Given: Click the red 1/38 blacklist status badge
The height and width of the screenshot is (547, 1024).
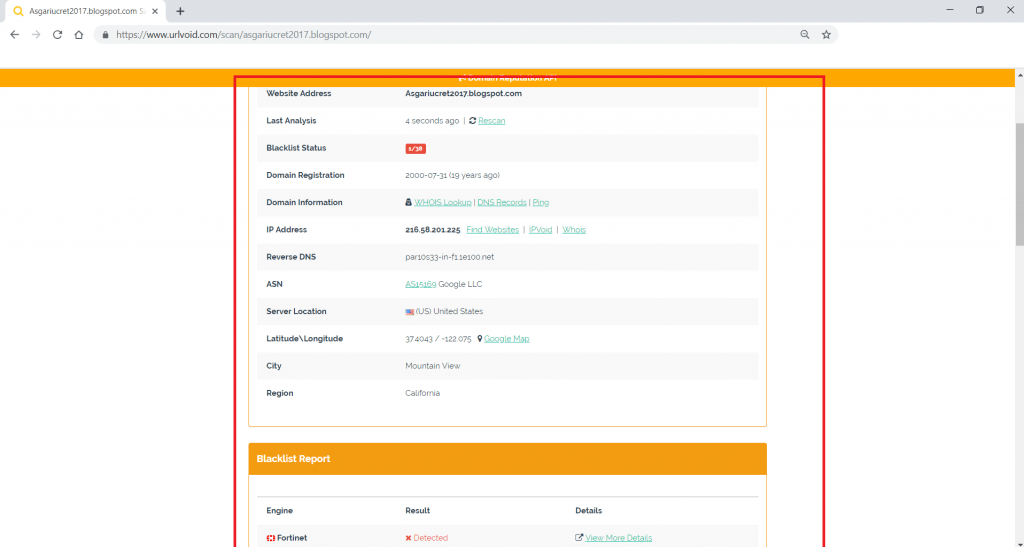Looking at the screenshot, I should [x=415, y=149].
